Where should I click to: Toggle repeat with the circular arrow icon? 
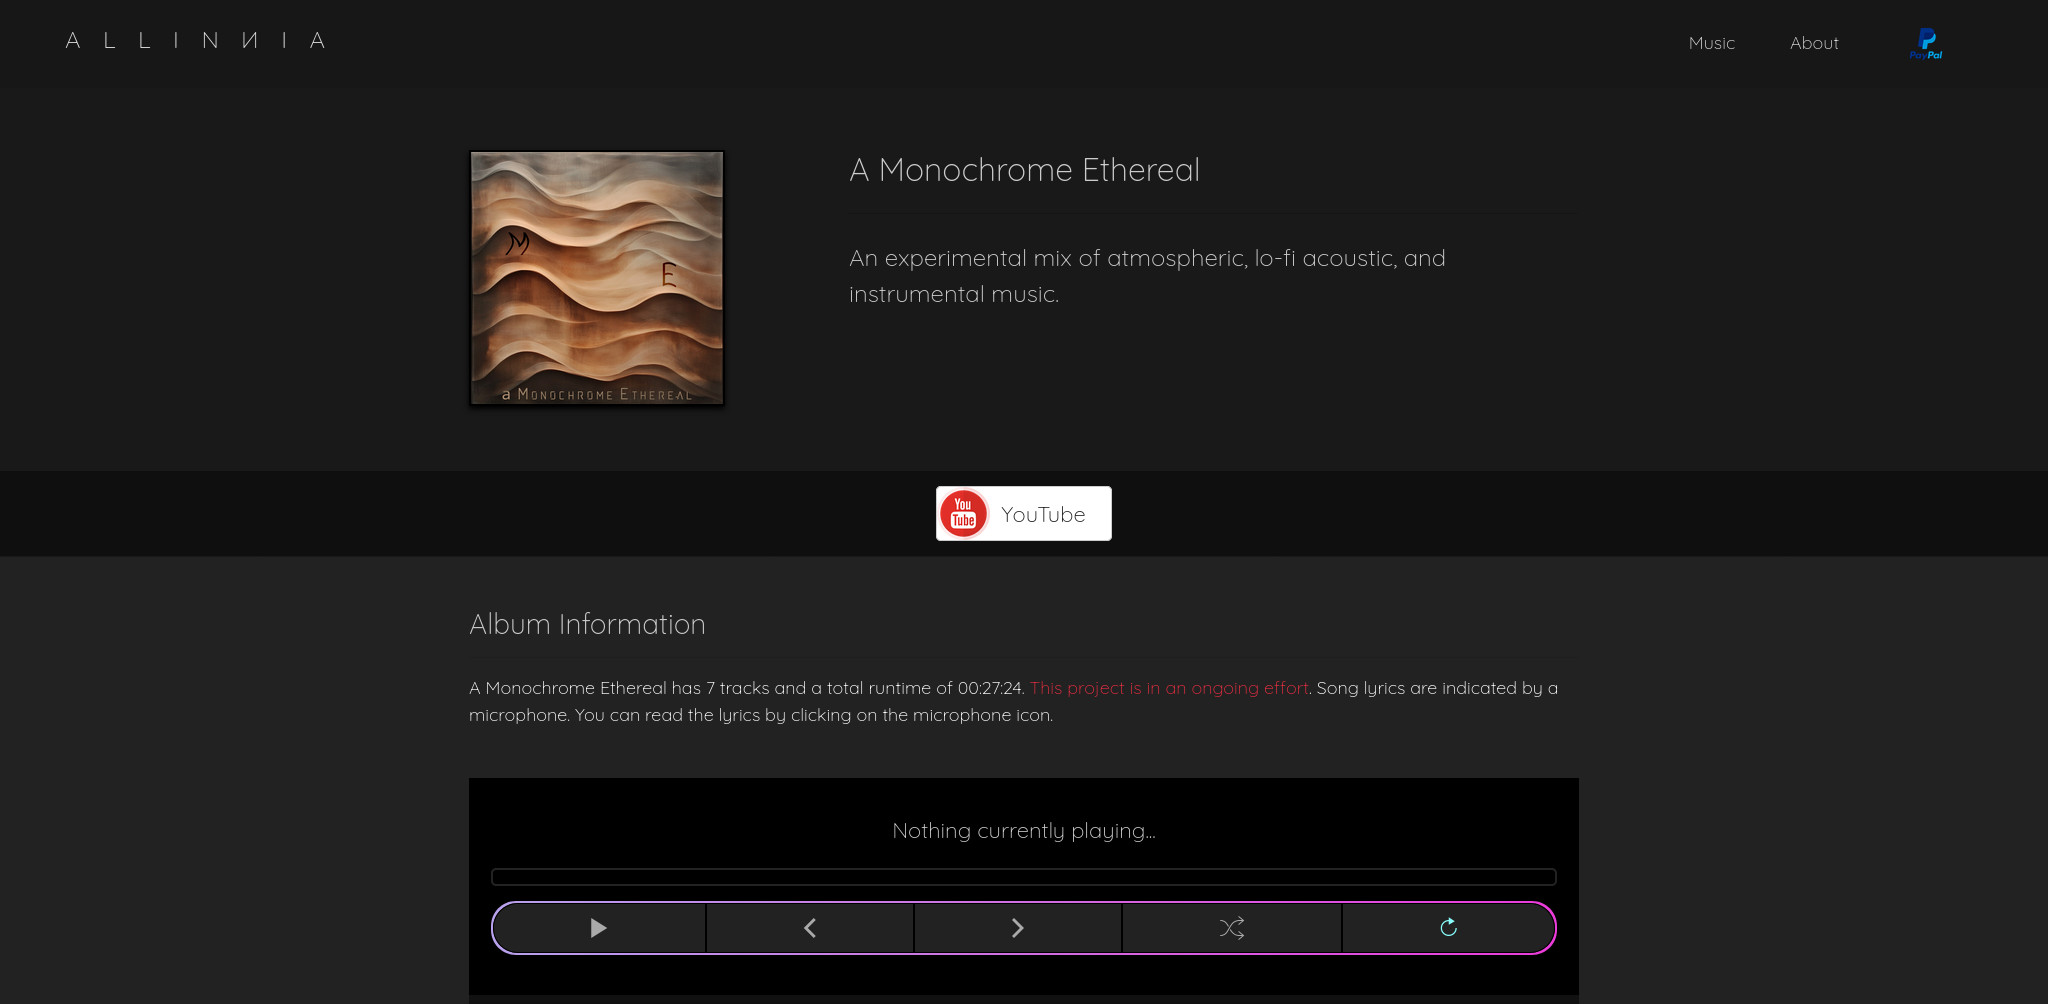click(1448, 928)
